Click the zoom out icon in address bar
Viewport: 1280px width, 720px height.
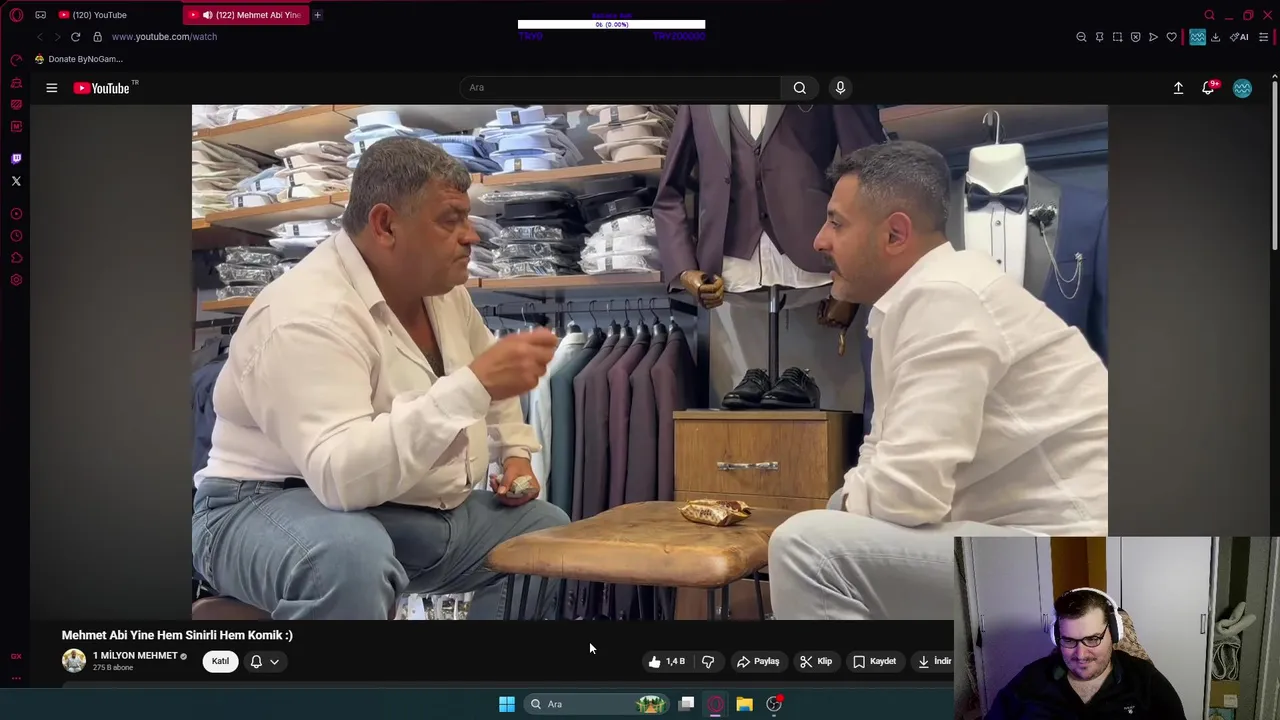(x=1081, y=37)
